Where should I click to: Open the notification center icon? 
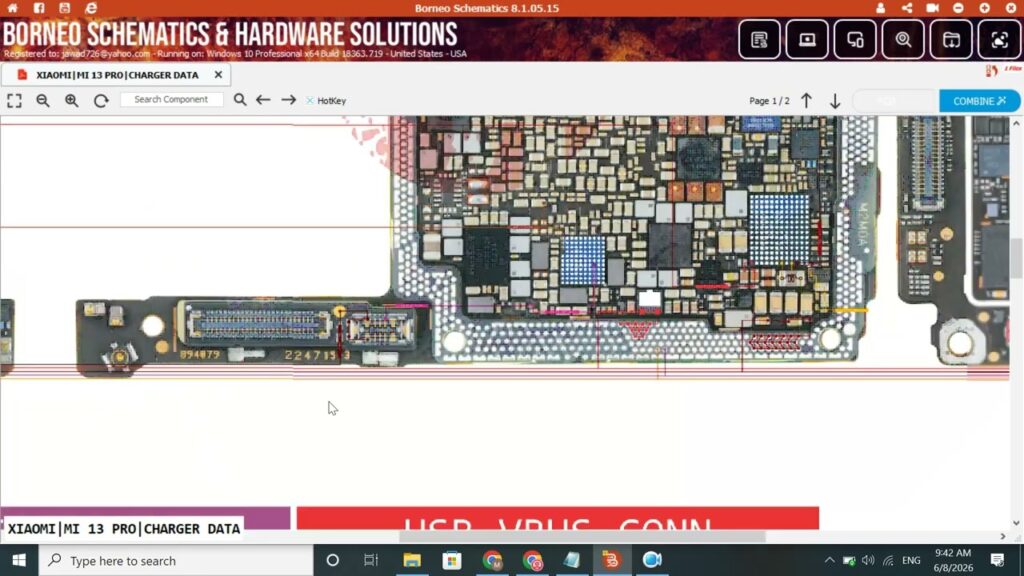coord(997,560)
